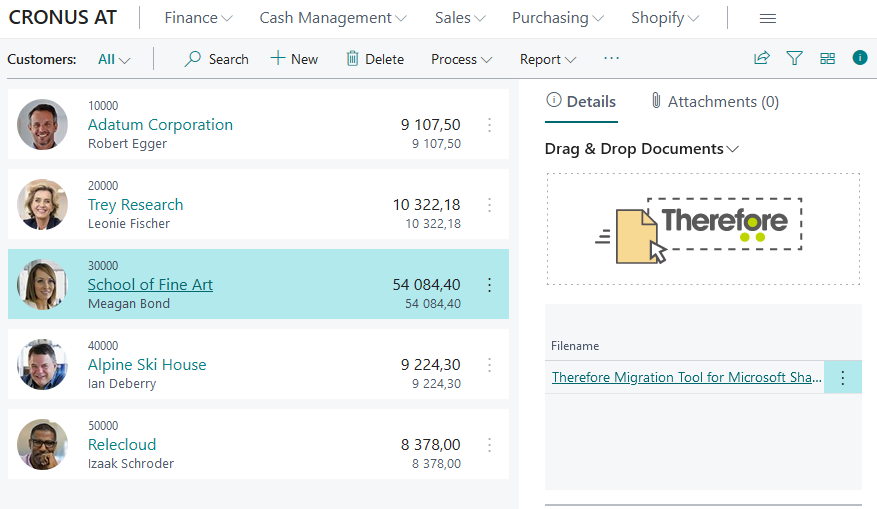
Task: Open the Shopify menu
Action: 665,18
